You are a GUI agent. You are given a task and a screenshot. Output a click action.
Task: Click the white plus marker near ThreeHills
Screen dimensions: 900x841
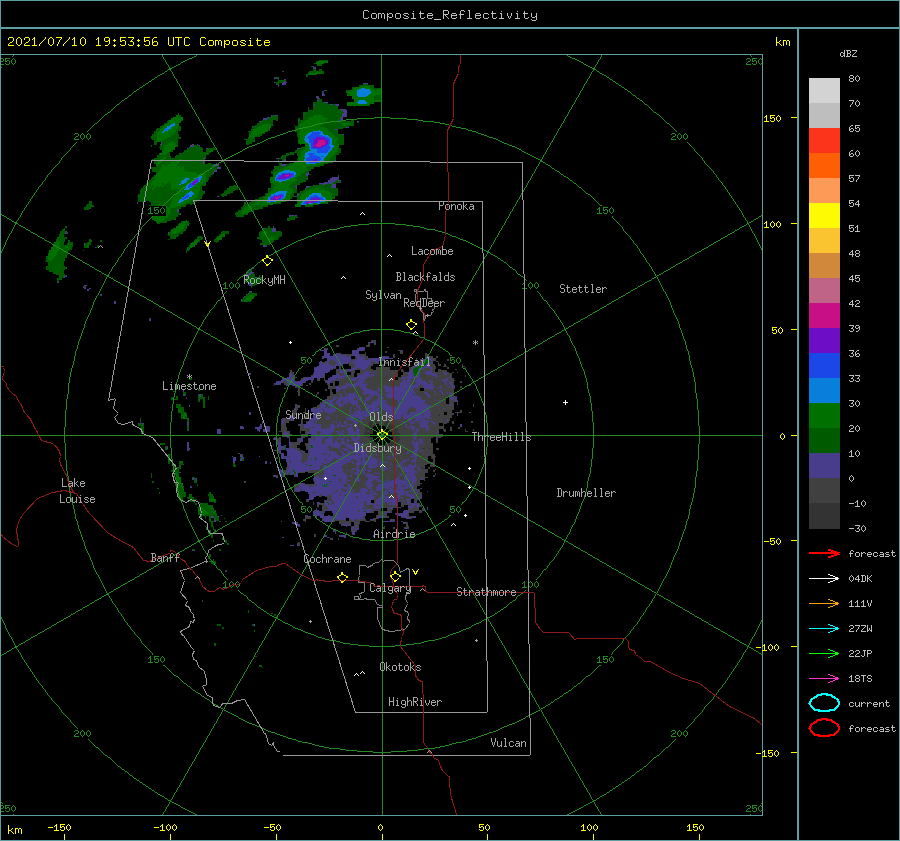click(x=565, y=402)
